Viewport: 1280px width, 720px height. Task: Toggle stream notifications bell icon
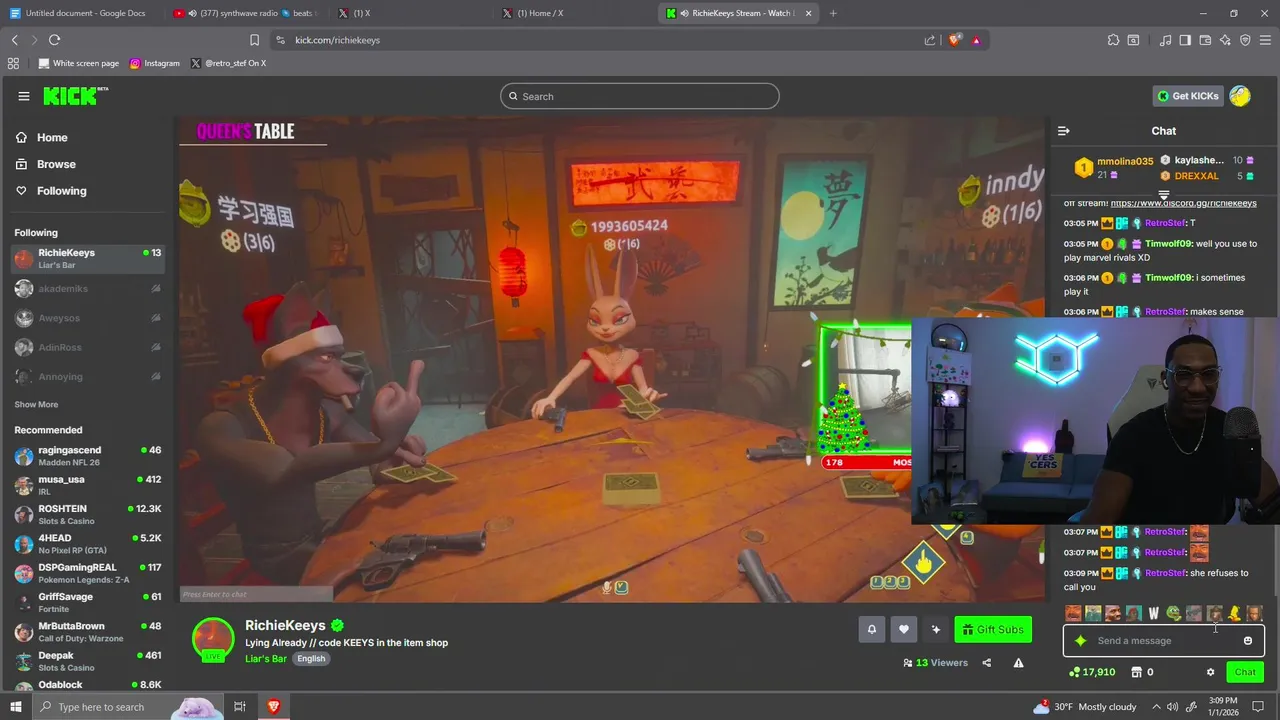pyautogui.click(x=871, y=629)
